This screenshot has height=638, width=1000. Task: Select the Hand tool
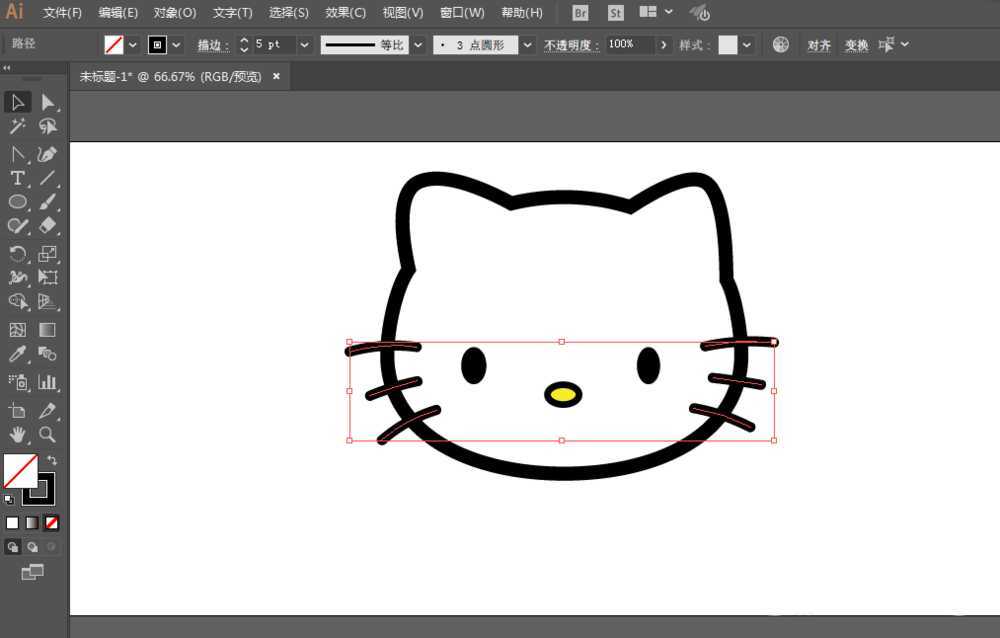[17, 435]
